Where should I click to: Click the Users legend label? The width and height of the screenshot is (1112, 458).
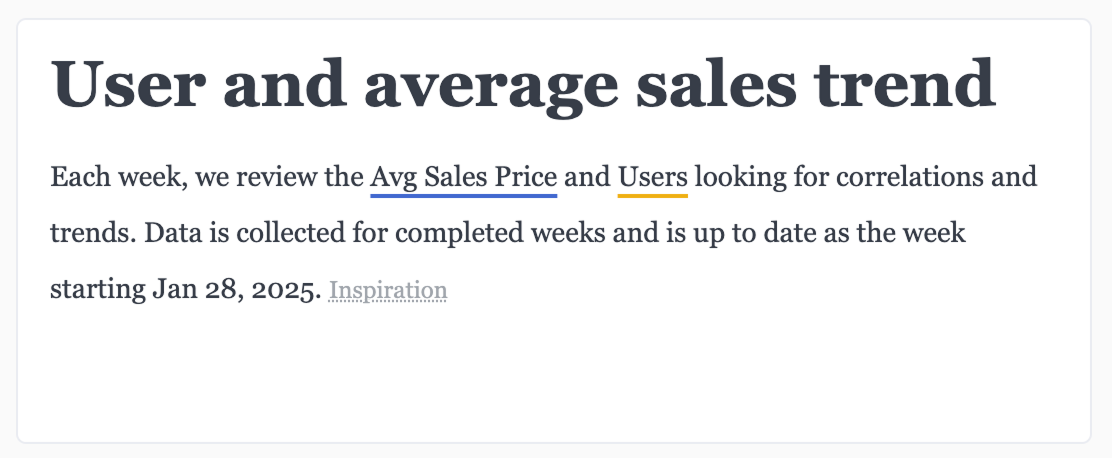652,178
